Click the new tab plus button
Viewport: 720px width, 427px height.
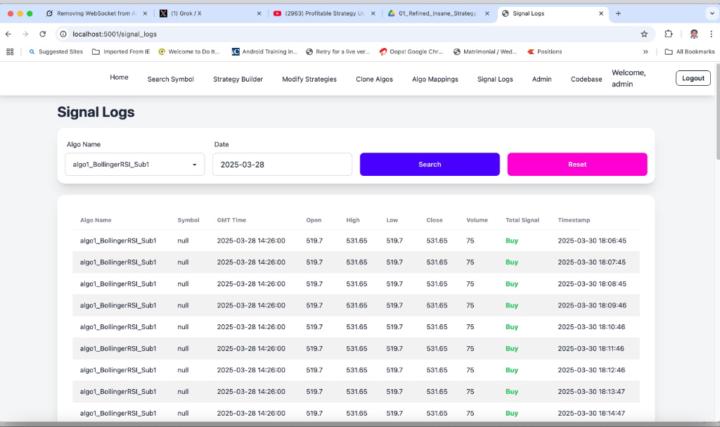(x=618, y=13)
